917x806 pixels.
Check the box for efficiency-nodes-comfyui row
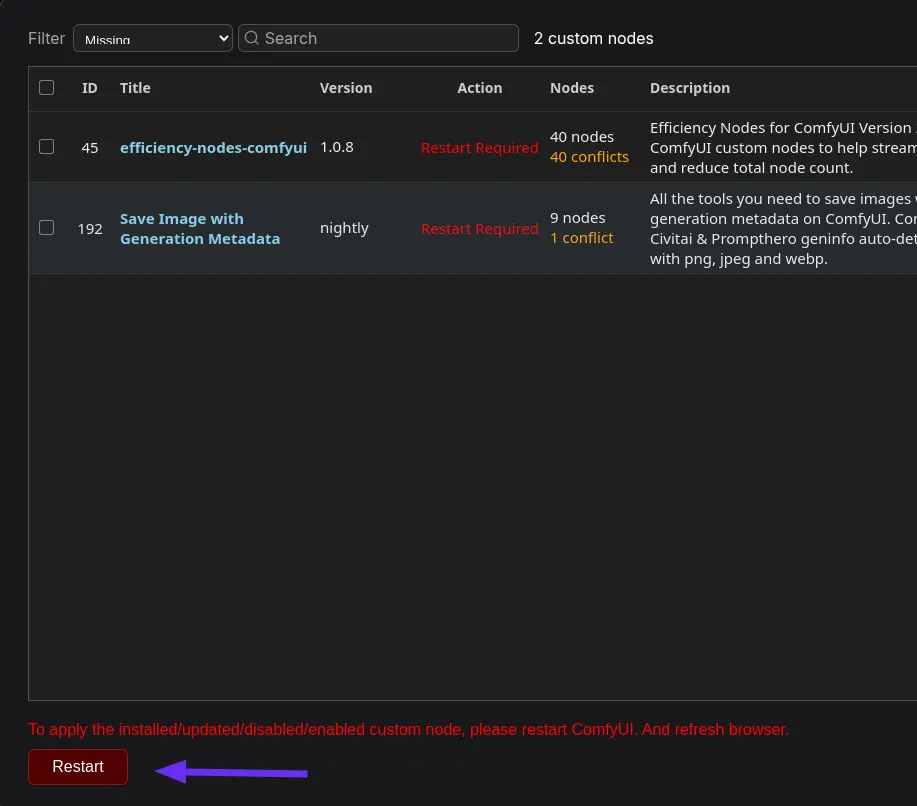[47, 147]
